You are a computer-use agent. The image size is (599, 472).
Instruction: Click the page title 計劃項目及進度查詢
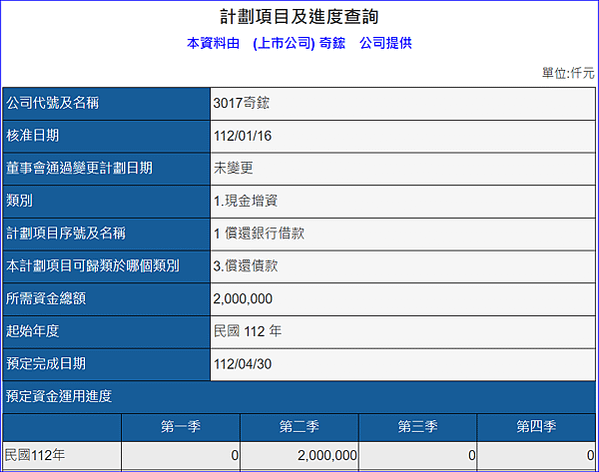pyautogui.click(x=299, y=17)
